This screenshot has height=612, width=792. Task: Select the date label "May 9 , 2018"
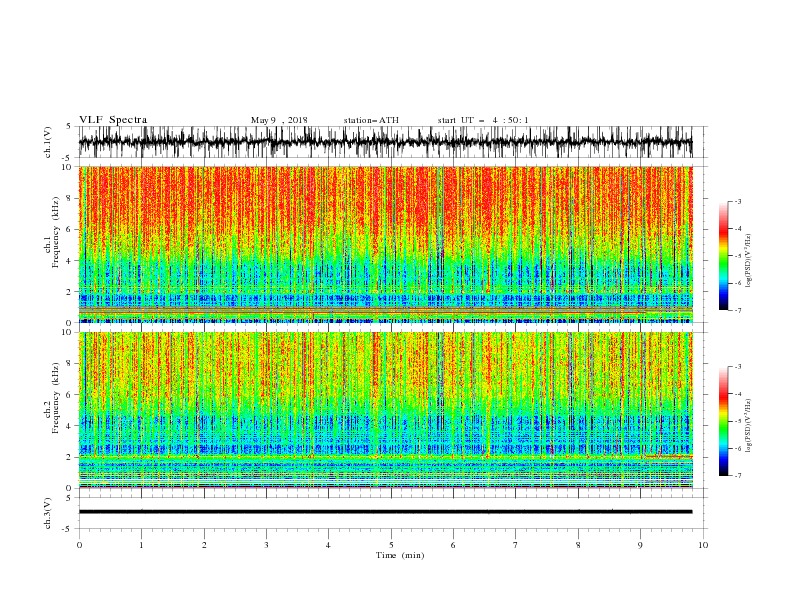tap(279, 120)
